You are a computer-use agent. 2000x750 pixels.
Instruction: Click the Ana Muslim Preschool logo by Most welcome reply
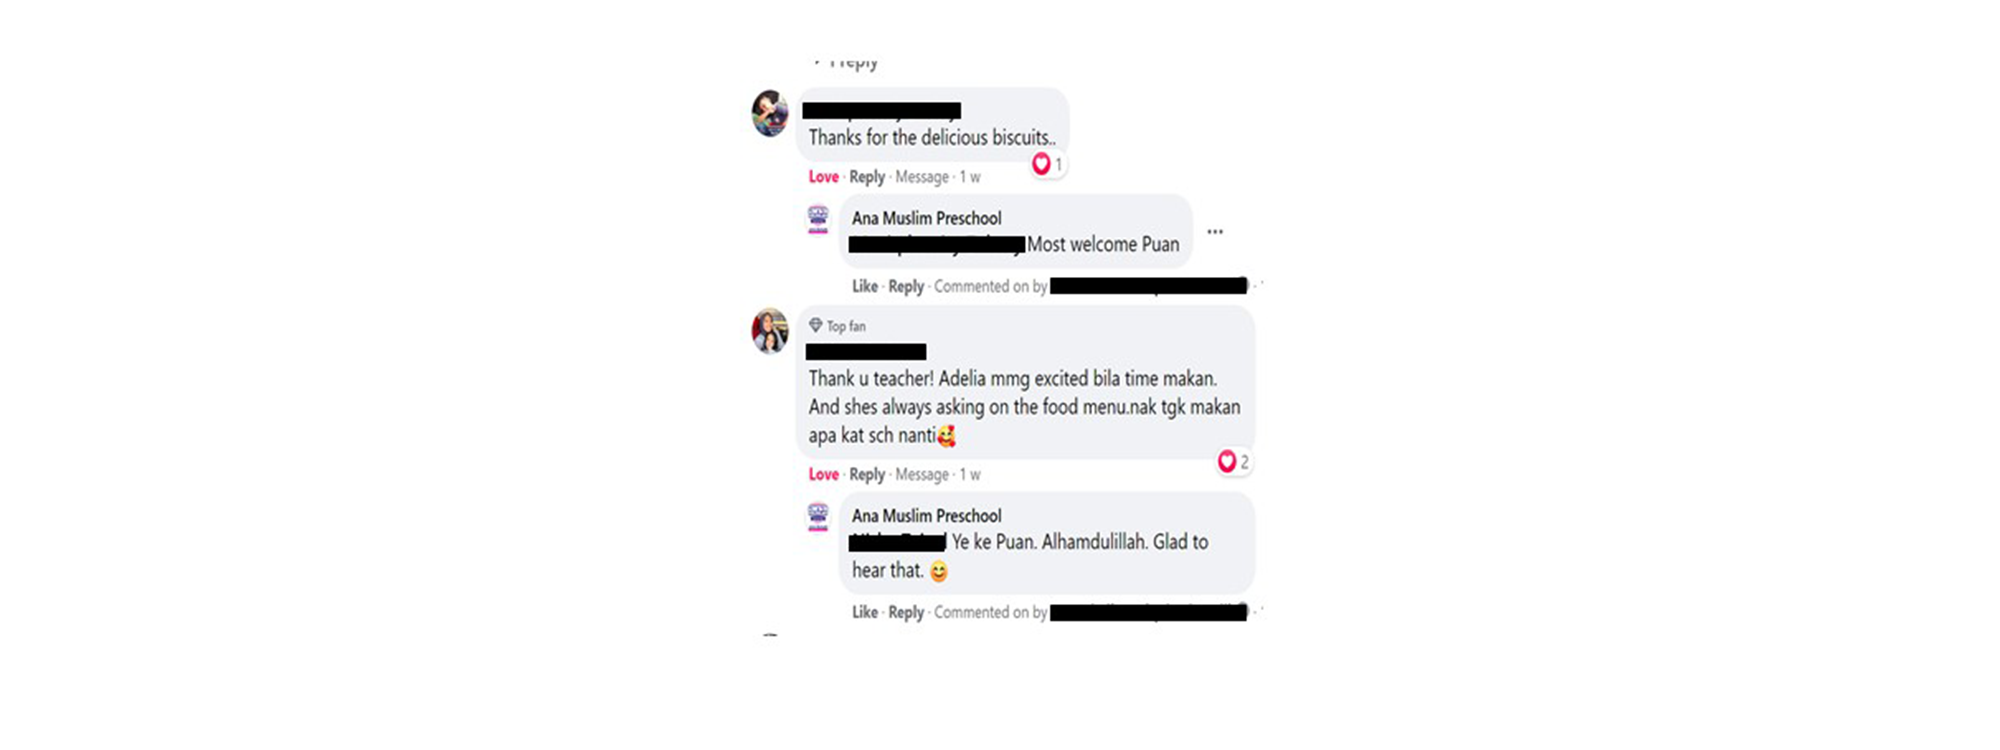coord(818,219)
